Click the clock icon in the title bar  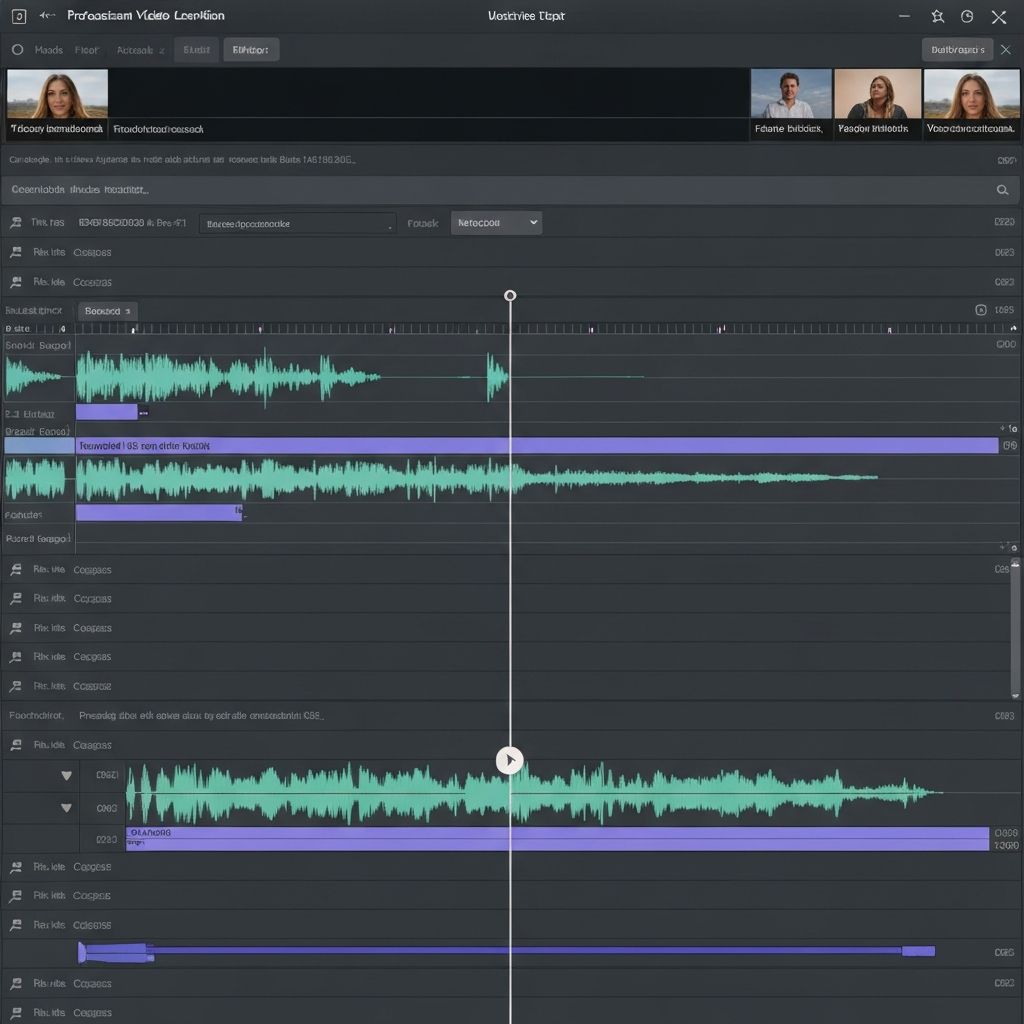[966, 15]
